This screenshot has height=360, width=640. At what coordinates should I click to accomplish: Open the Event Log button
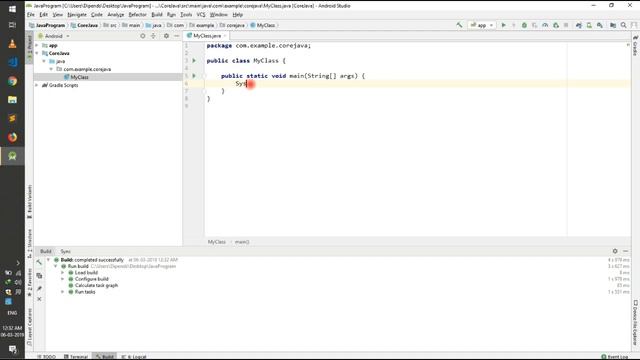615,357
